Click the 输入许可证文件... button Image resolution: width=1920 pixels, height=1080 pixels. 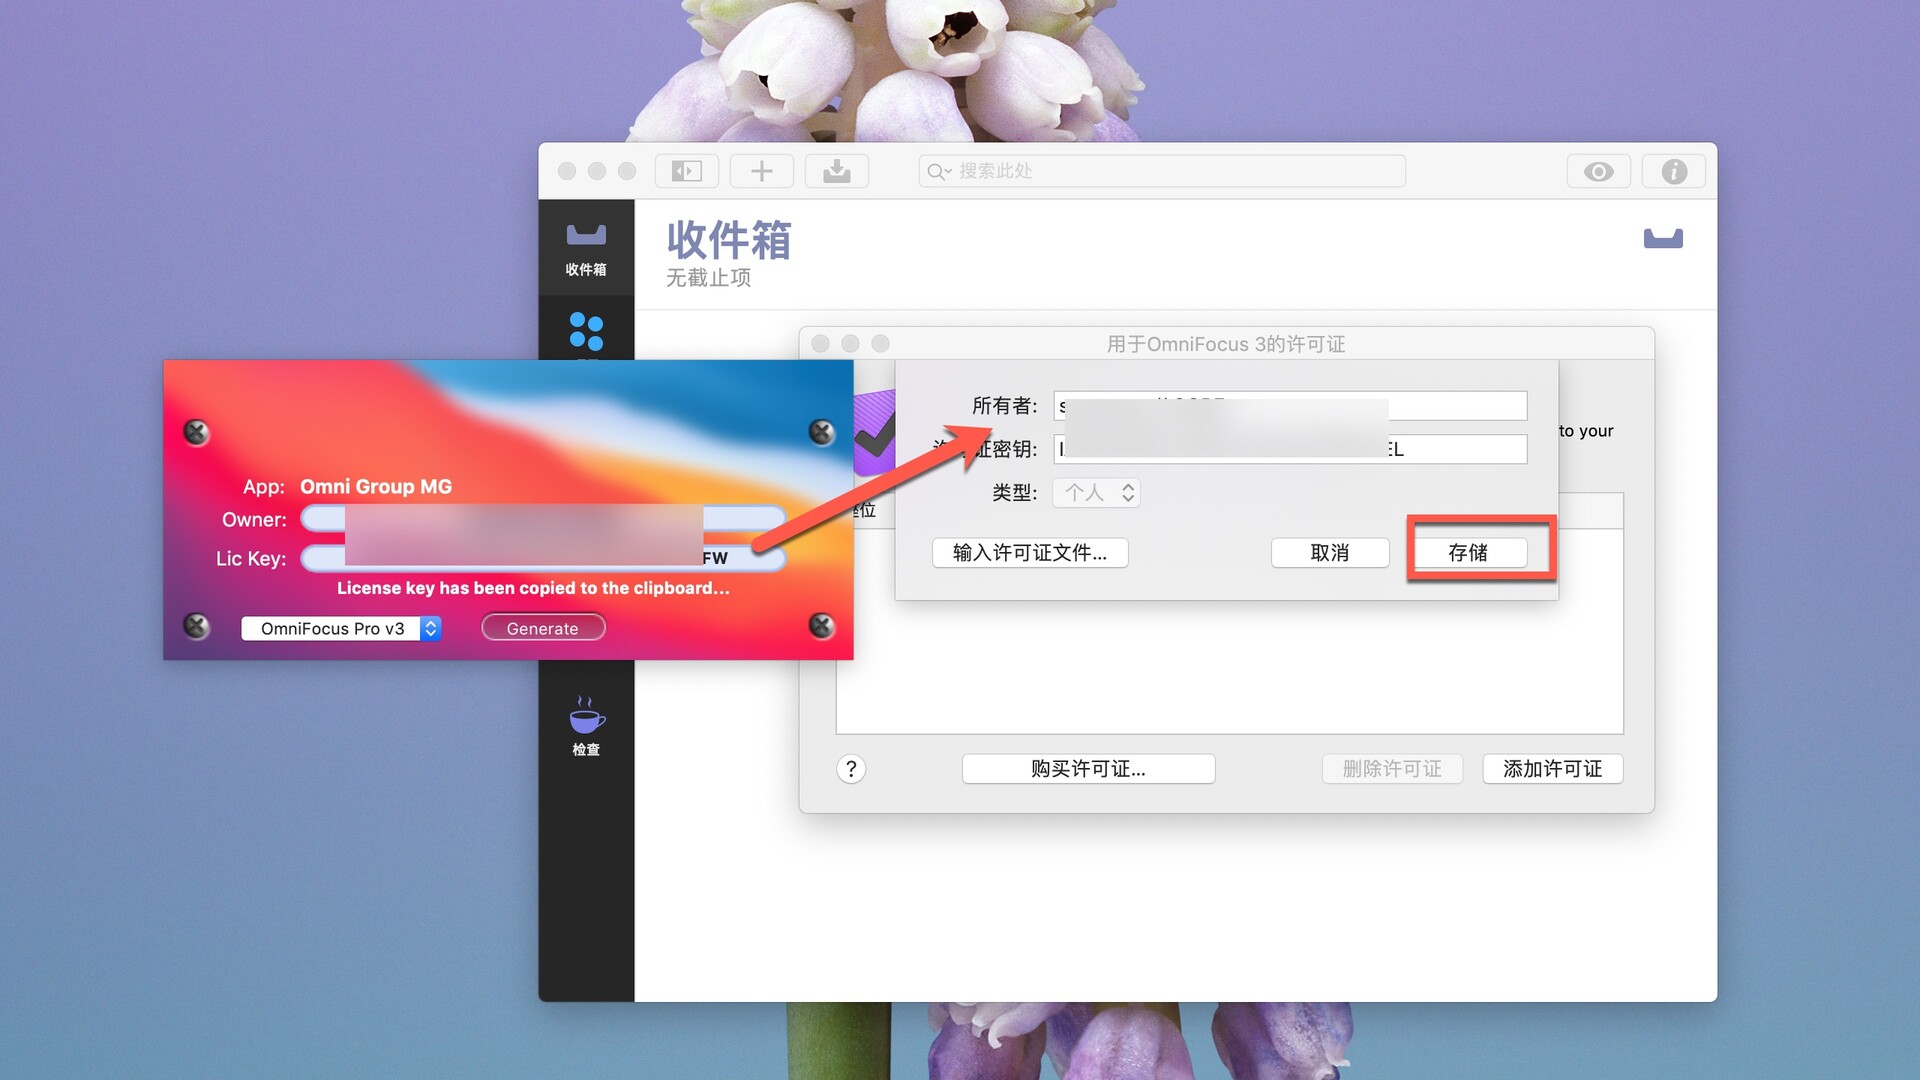point(1030,553)
